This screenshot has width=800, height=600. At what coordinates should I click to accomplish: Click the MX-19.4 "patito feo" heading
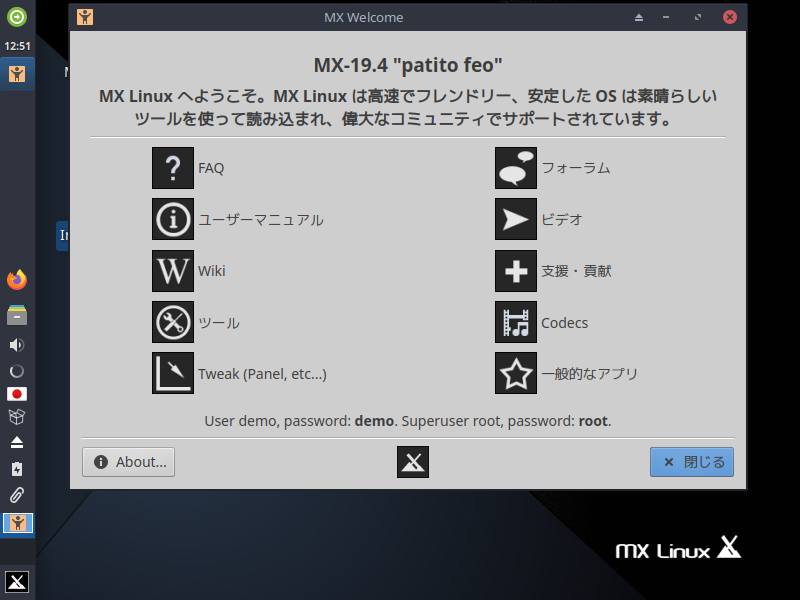tap(408, 65)
